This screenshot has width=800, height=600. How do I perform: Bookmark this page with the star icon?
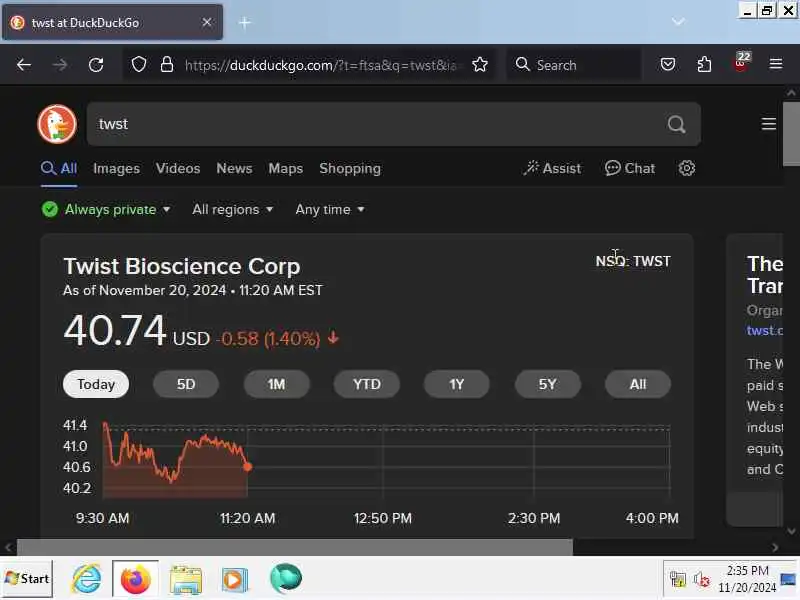pyautogui.click(x=480, y=65)
